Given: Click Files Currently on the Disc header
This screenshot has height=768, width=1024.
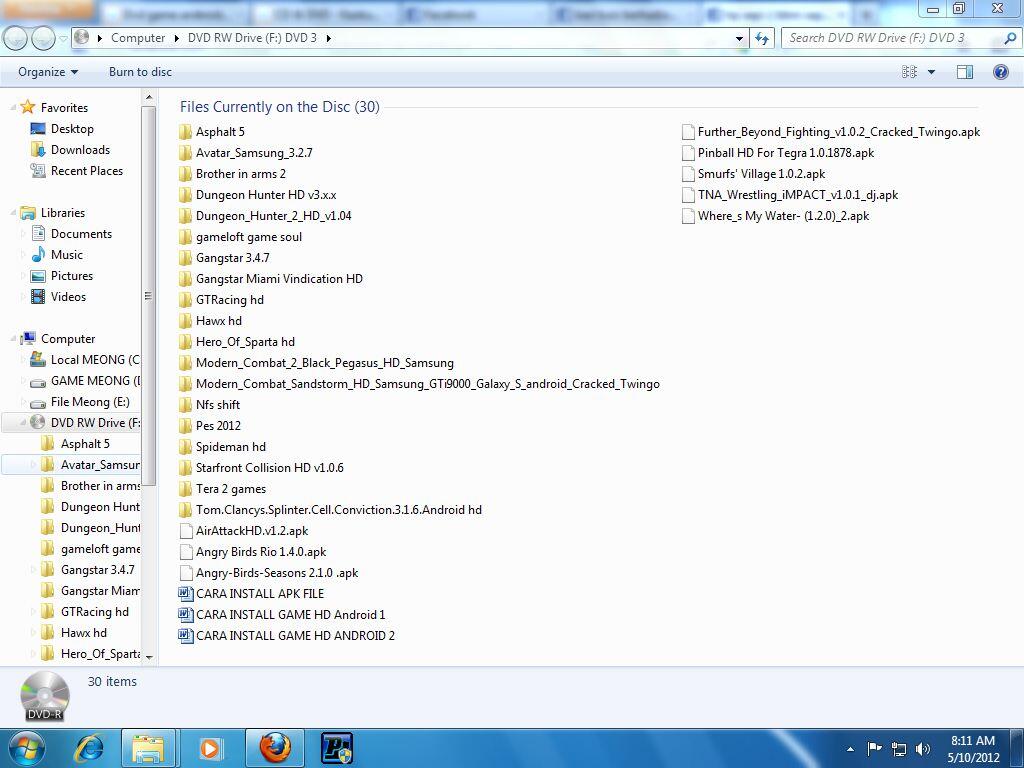Looking at the screenshot, I should click(x=280, y=106).
